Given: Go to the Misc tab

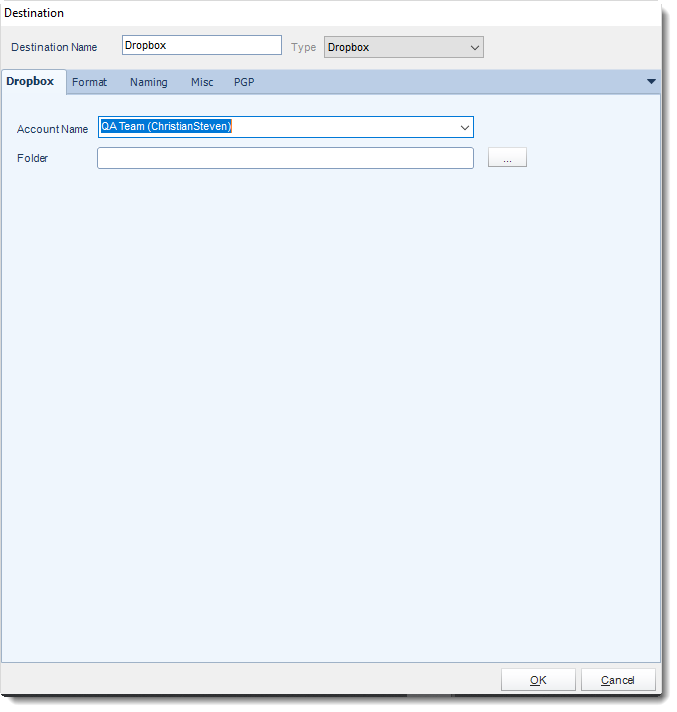Looking at the screenshot, I should (202, 82).
